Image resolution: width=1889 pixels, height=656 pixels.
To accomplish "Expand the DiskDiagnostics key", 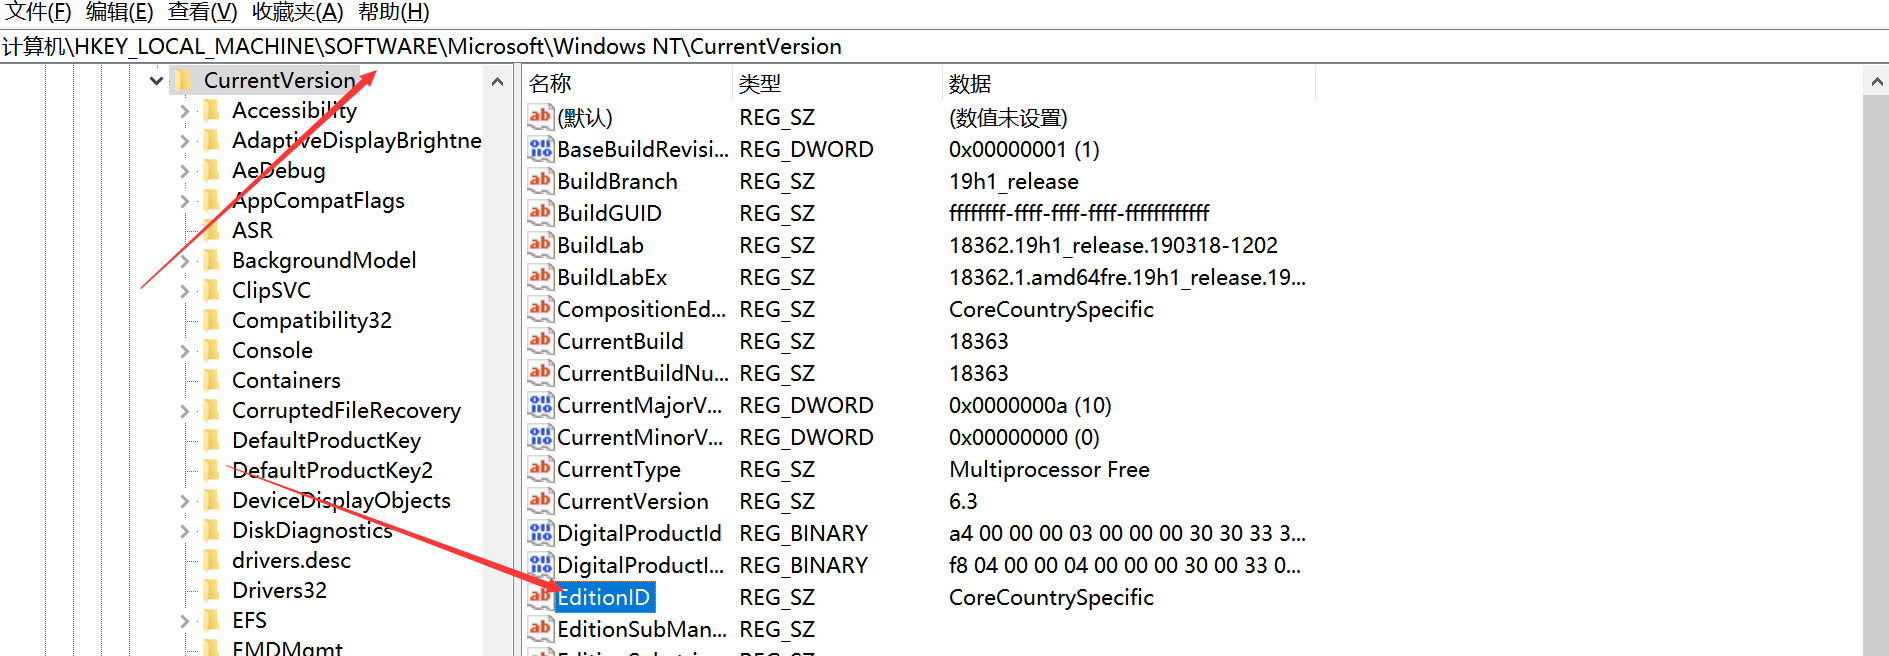I will pyautogui.click(x=184, y=531).
